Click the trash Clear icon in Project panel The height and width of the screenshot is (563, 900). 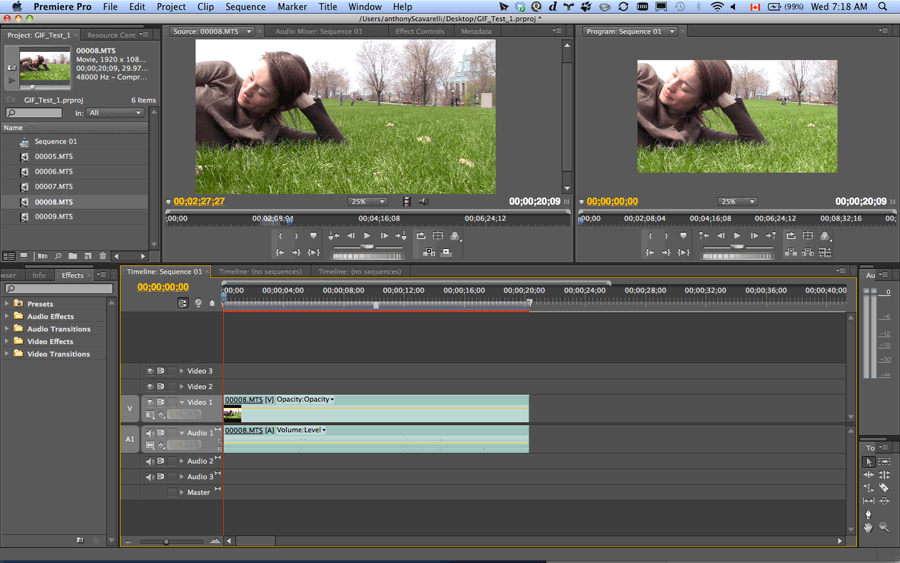click(x=102, y=257)
